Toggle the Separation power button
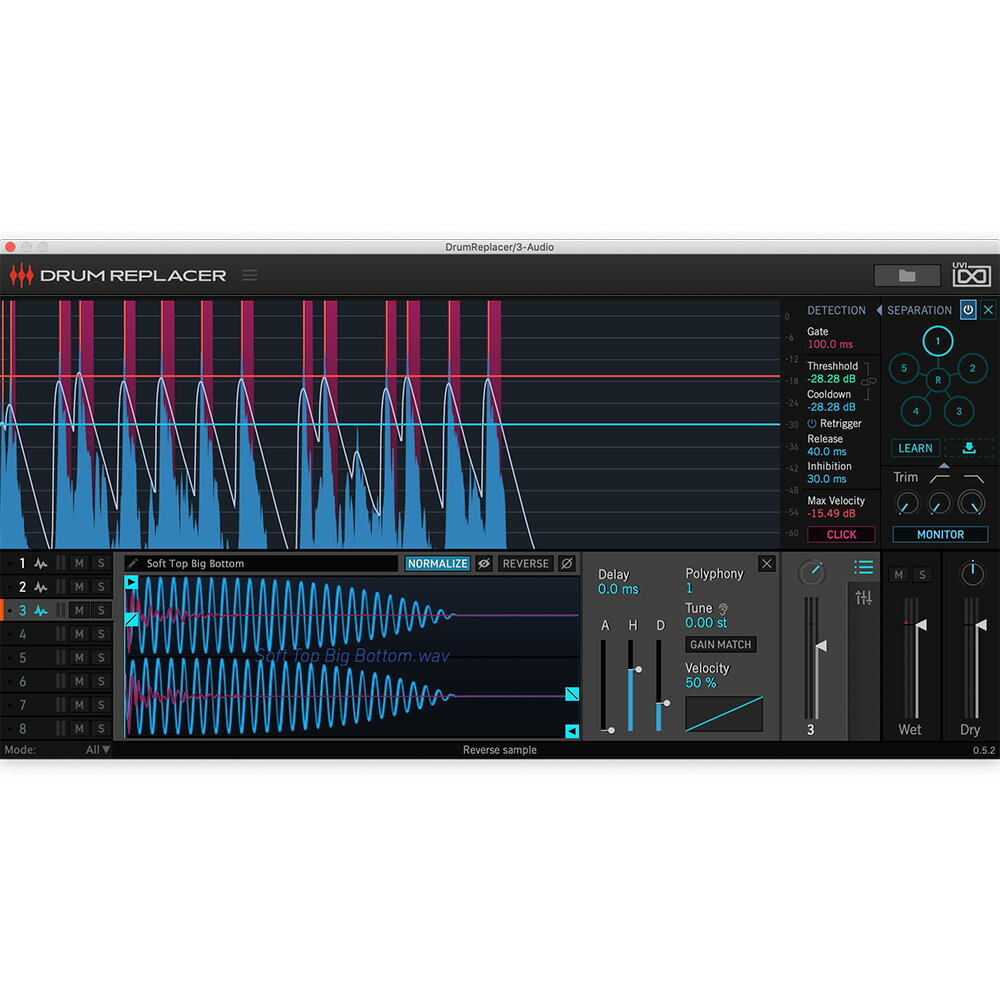 pos(968,310)
